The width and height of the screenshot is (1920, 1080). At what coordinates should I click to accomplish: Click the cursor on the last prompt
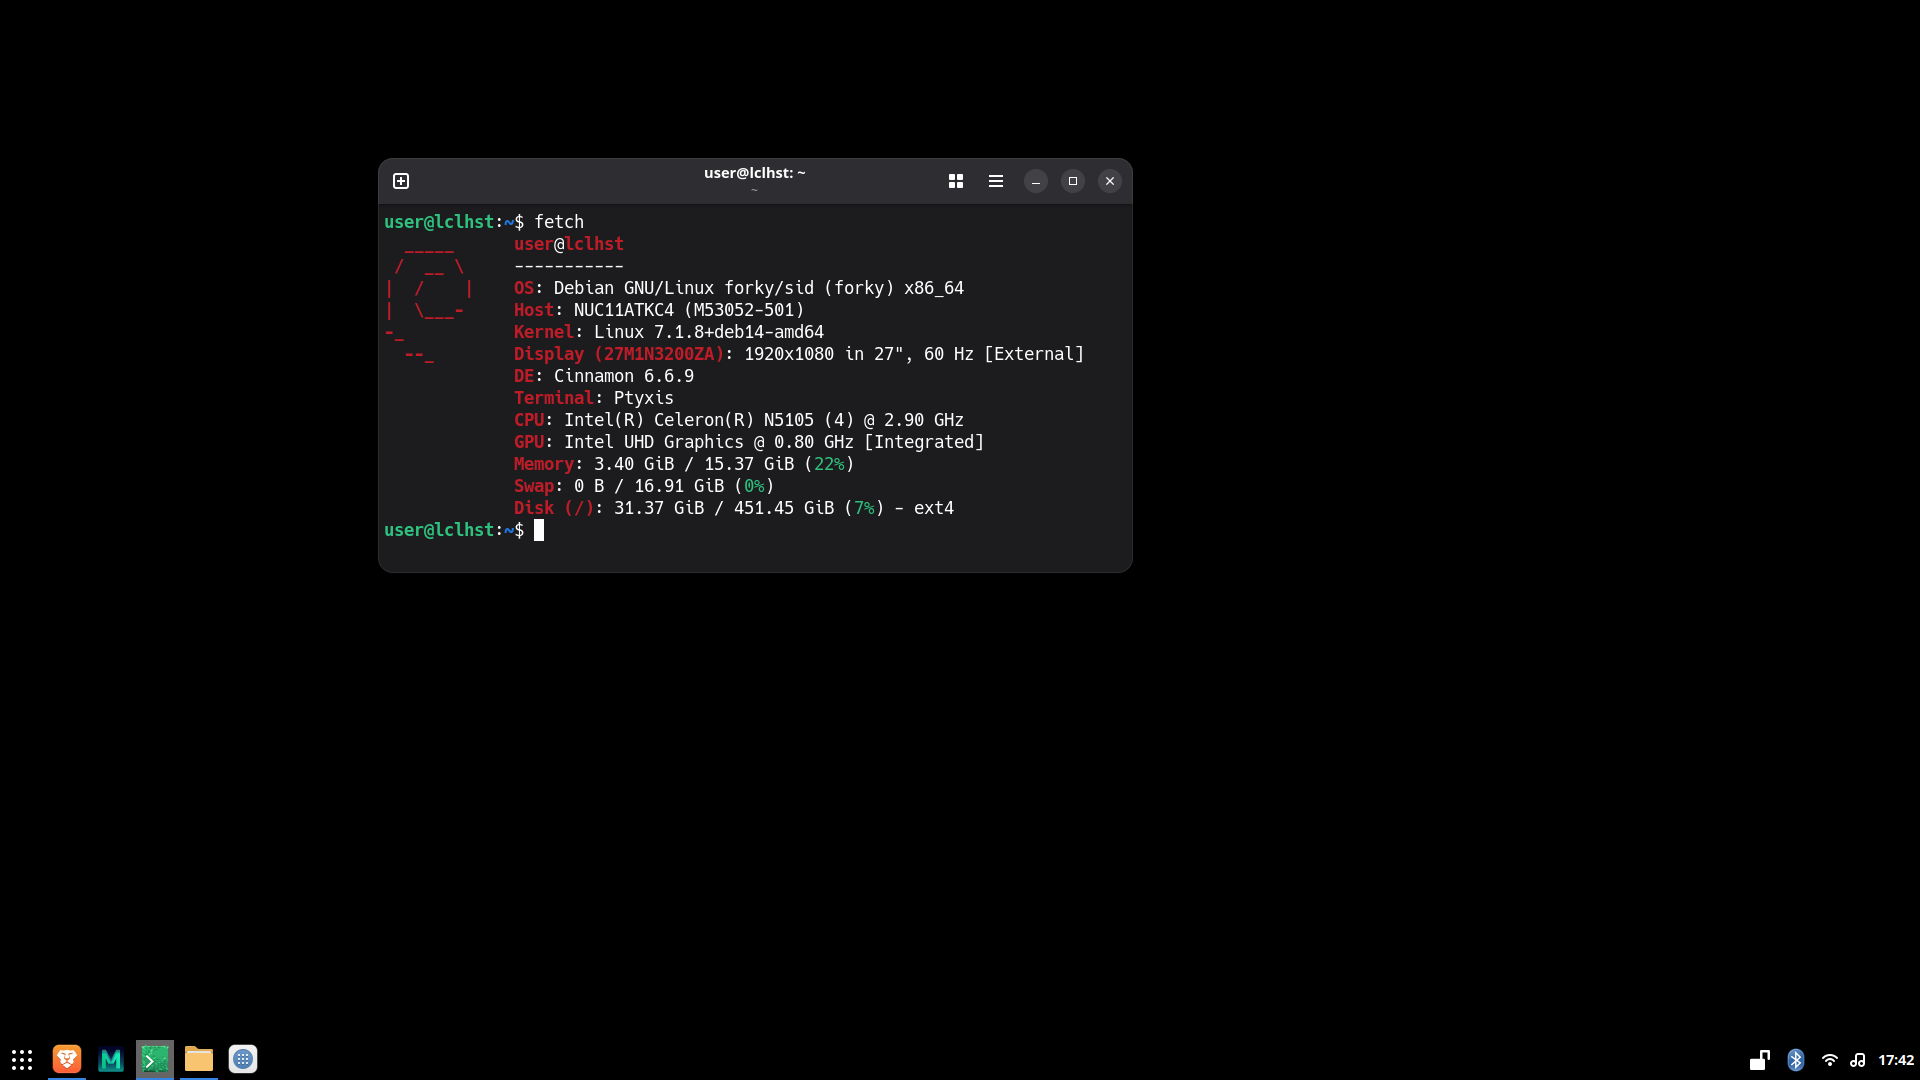coord(539,530)
